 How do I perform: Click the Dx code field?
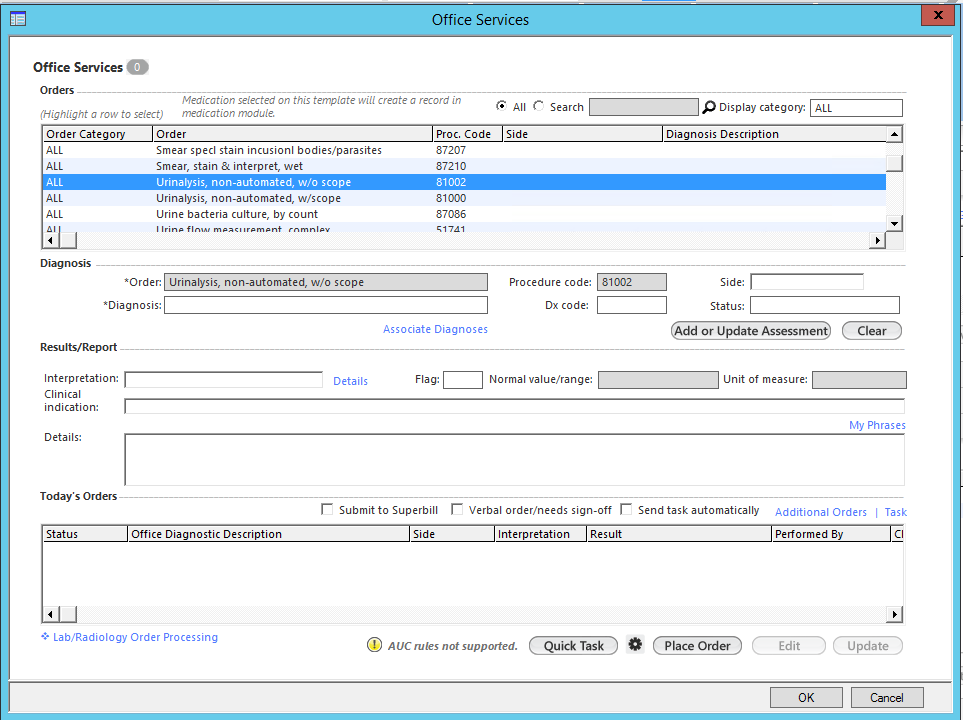click(631, 305)
